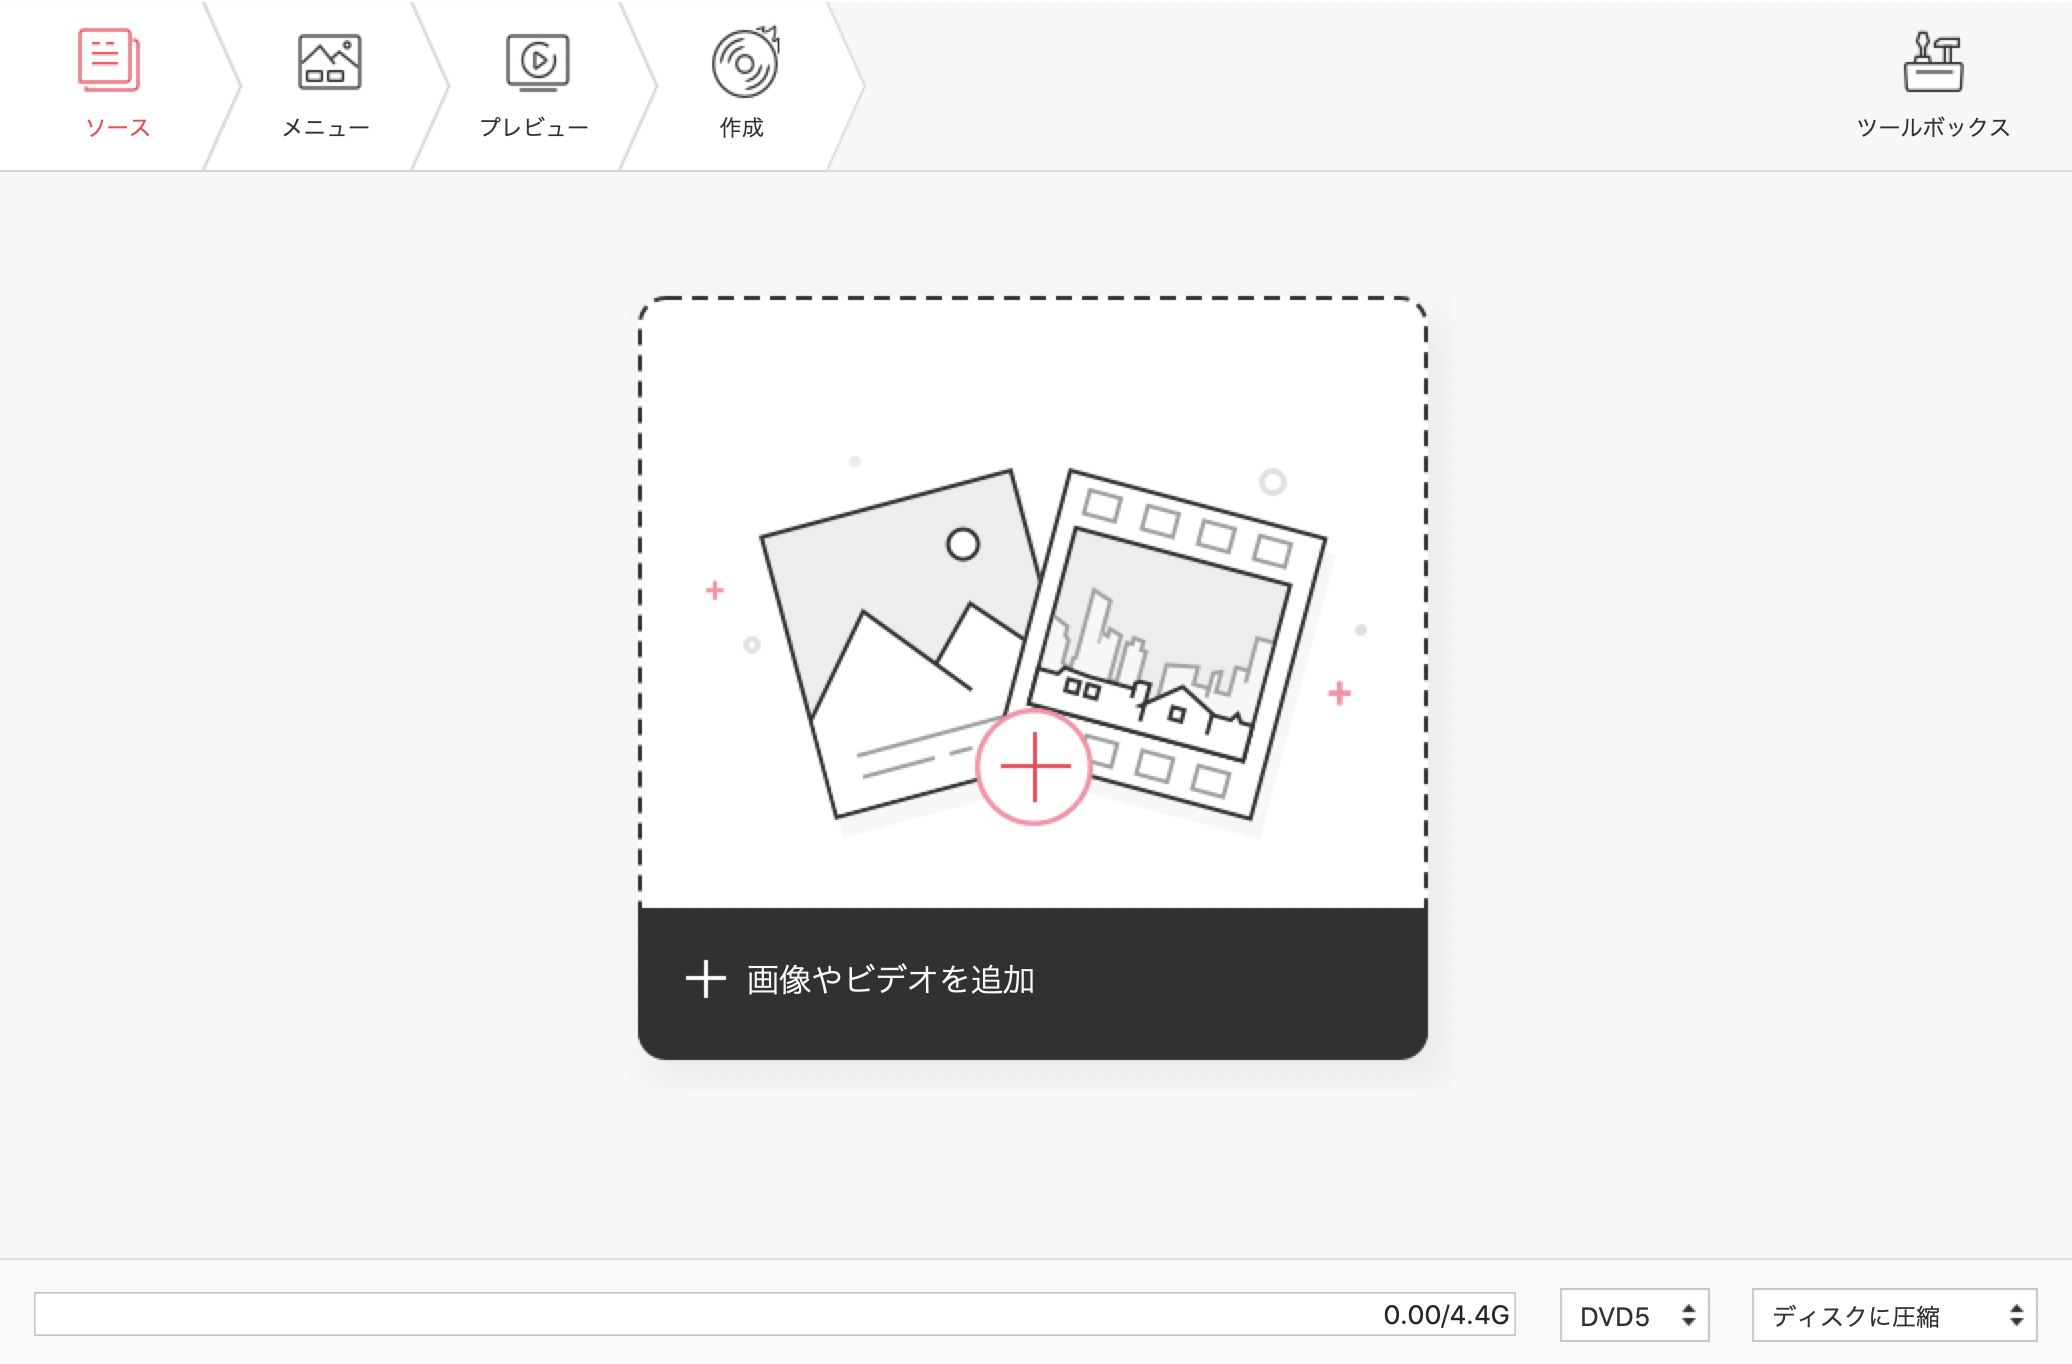
Task: Click the white plus icon in dark bar
Action: (x=705, y=979)
